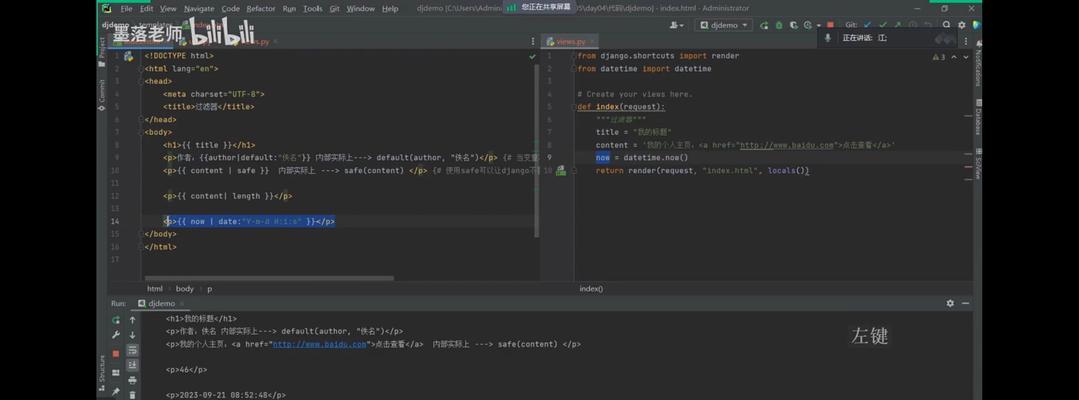Toggle scroll to end in Run console
Image resolution: width=1079 pixels, height=400 pixels.
pyautogui.click(x=132, y=365)
